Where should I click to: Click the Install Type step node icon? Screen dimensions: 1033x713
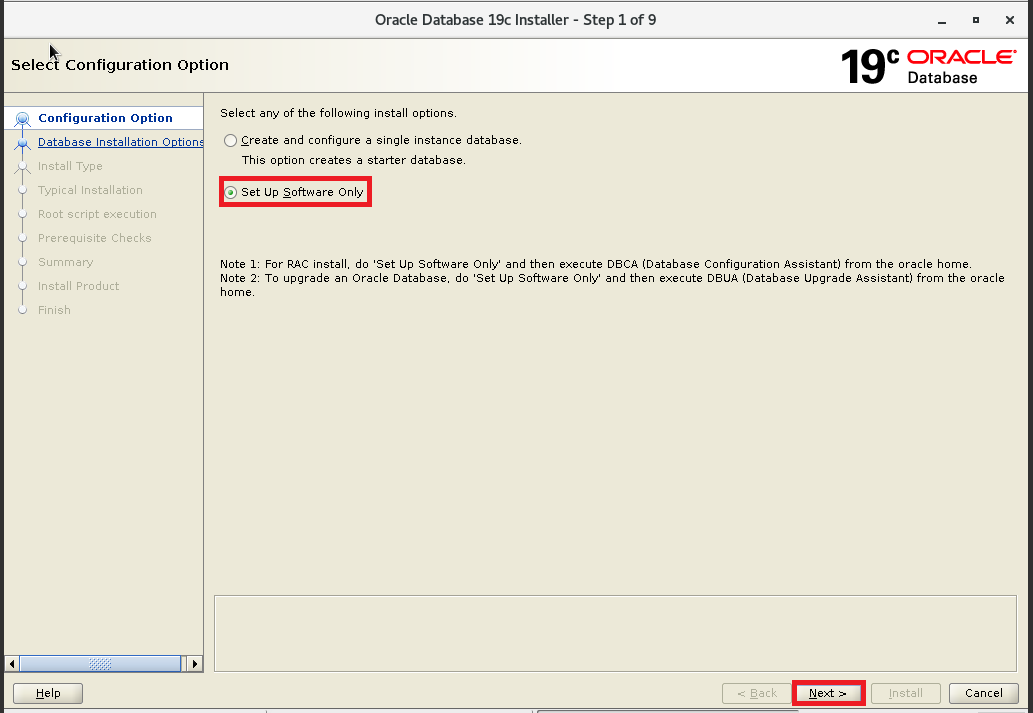[22, 167]
